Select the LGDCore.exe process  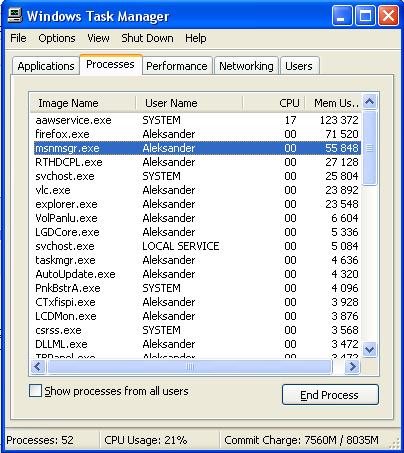coord(197,232)
